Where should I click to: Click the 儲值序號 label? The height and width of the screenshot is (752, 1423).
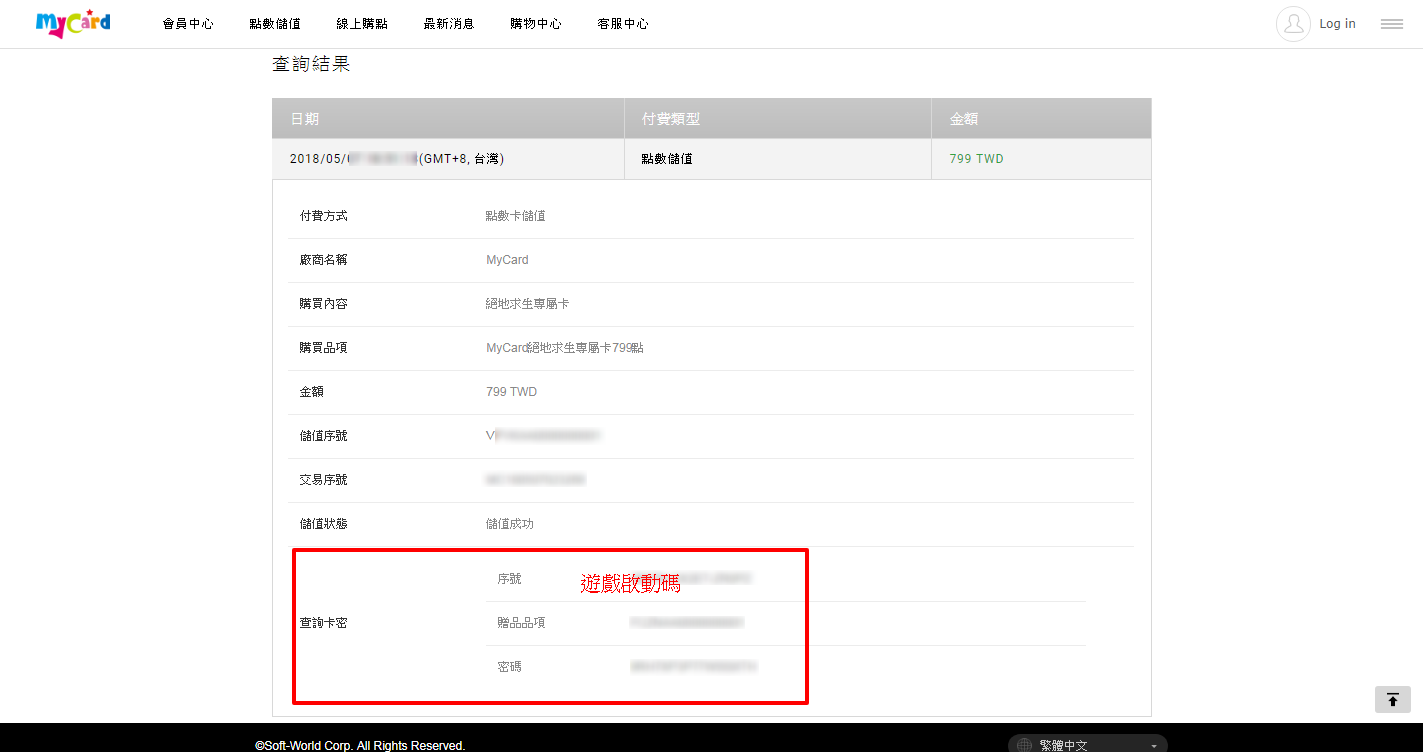(x=324, y=436)
